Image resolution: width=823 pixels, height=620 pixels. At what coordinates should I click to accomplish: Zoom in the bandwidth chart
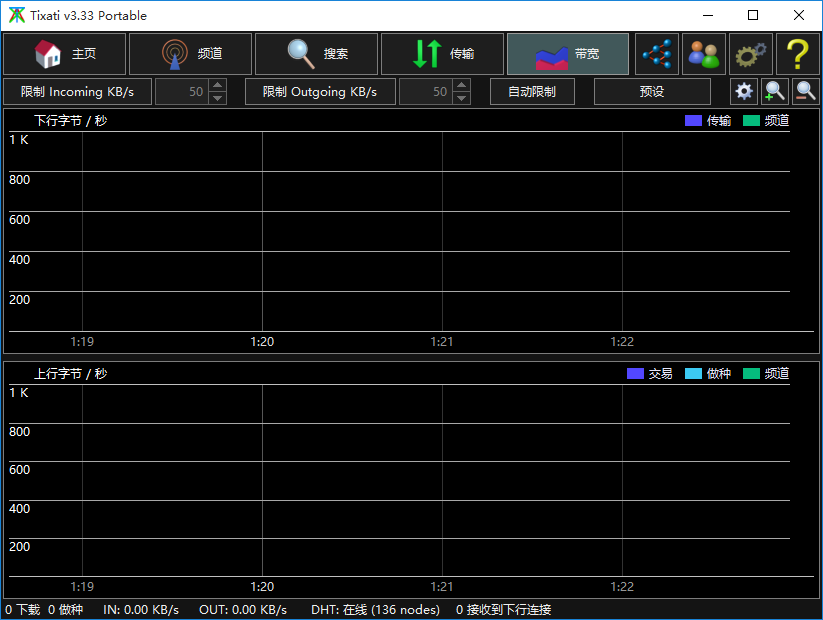775,91
